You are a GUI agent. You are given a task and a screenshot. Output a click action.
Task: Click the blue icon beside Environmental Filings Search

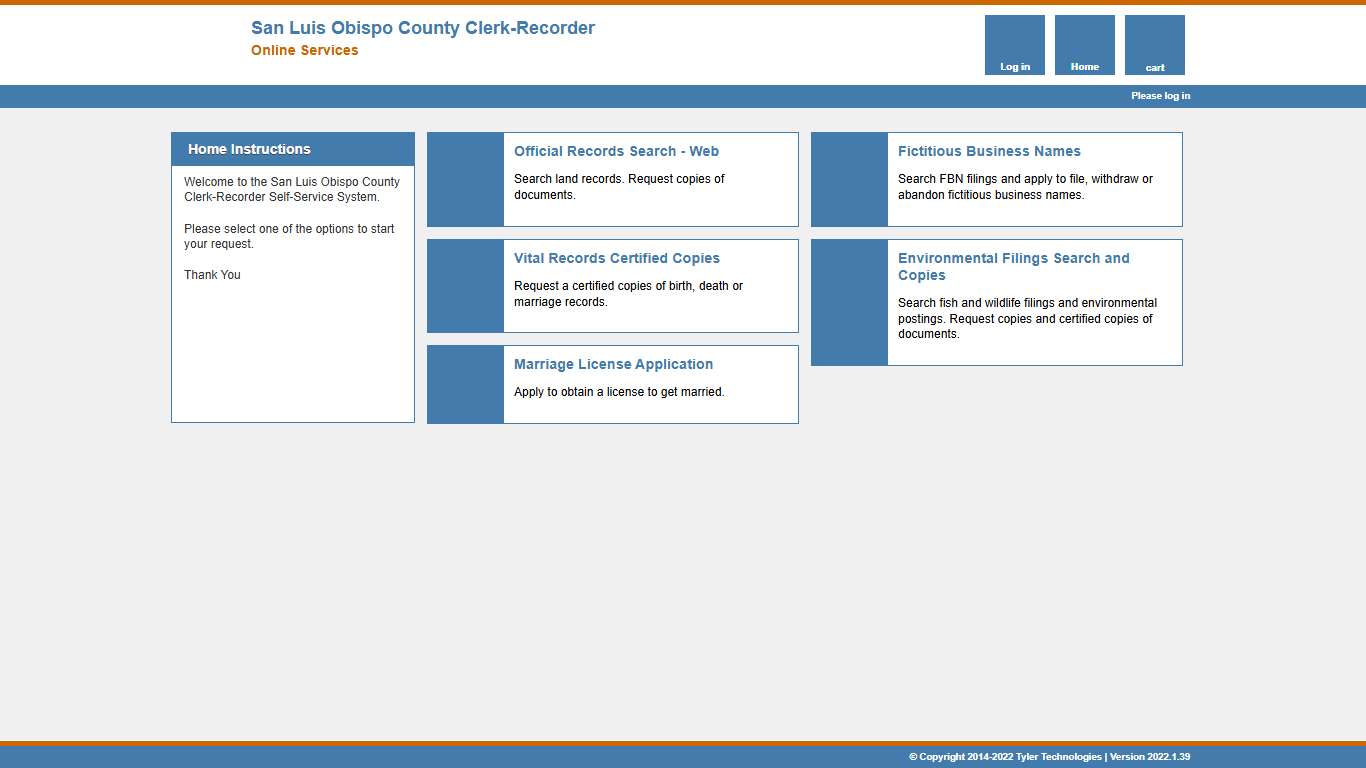point(849,303)
